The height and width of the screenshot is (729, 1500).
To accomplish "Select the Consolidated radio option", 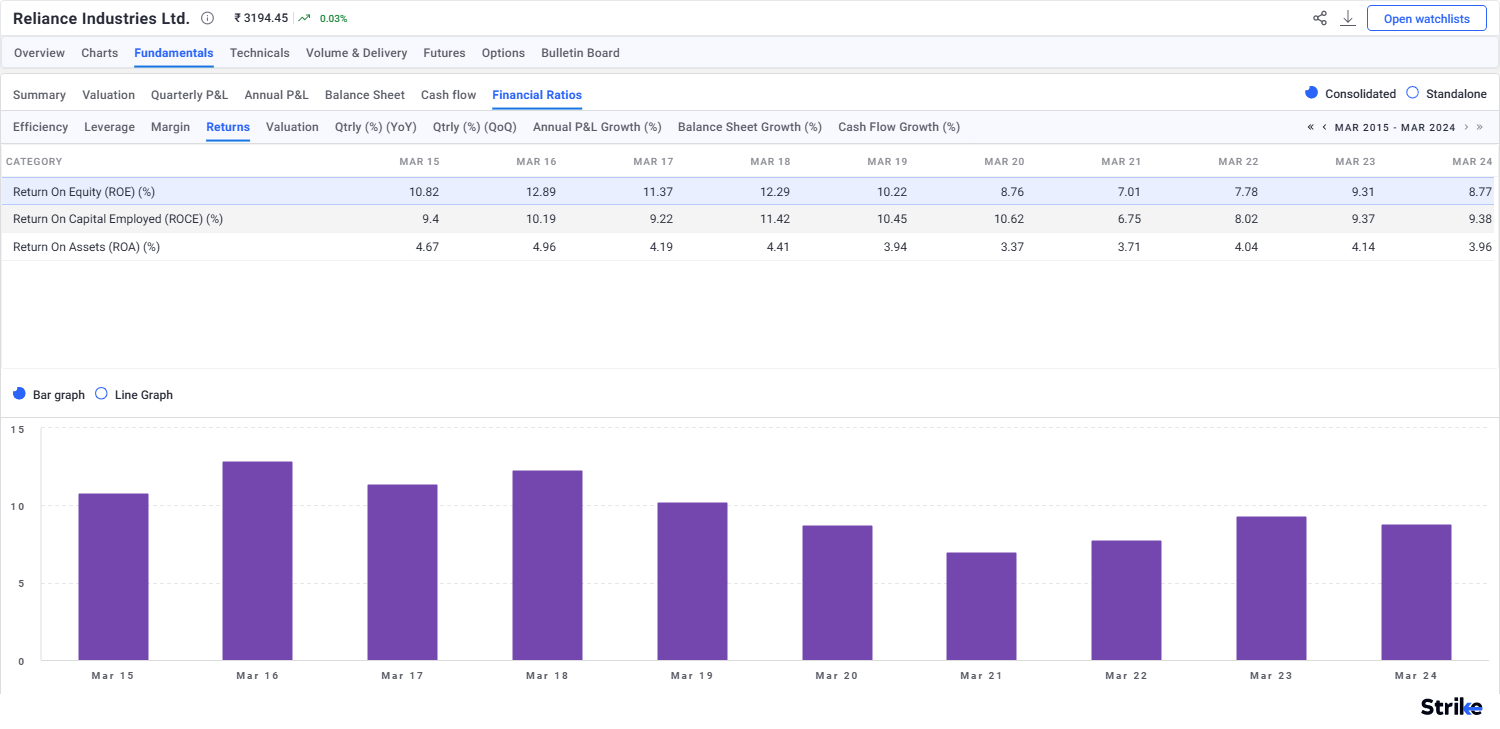I will click(x=1312, y=93).
